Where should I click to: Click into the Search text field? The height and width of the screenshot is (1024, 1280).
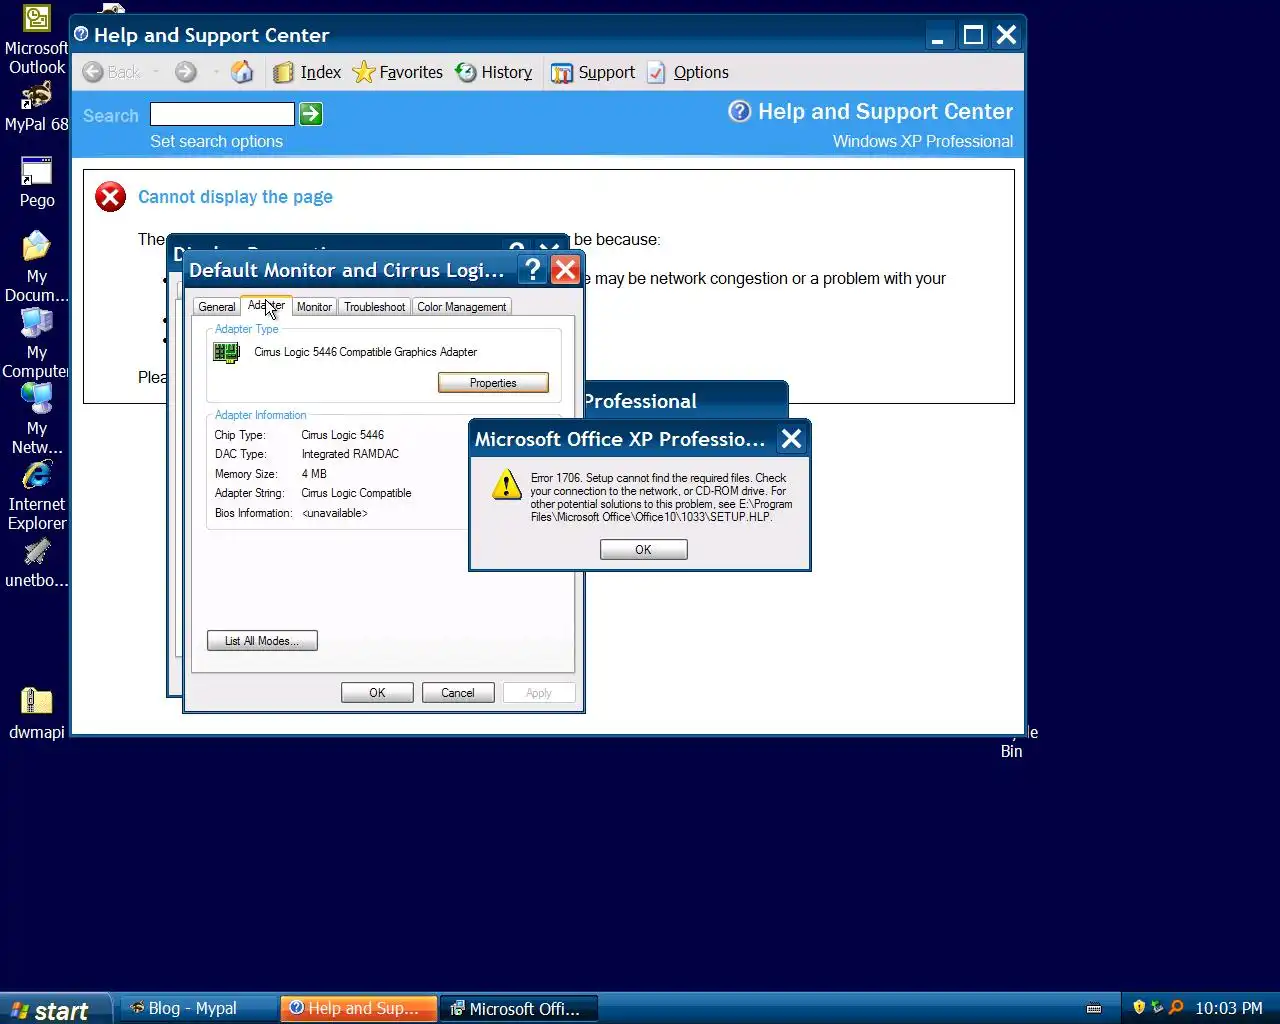[x=222, y=114]
